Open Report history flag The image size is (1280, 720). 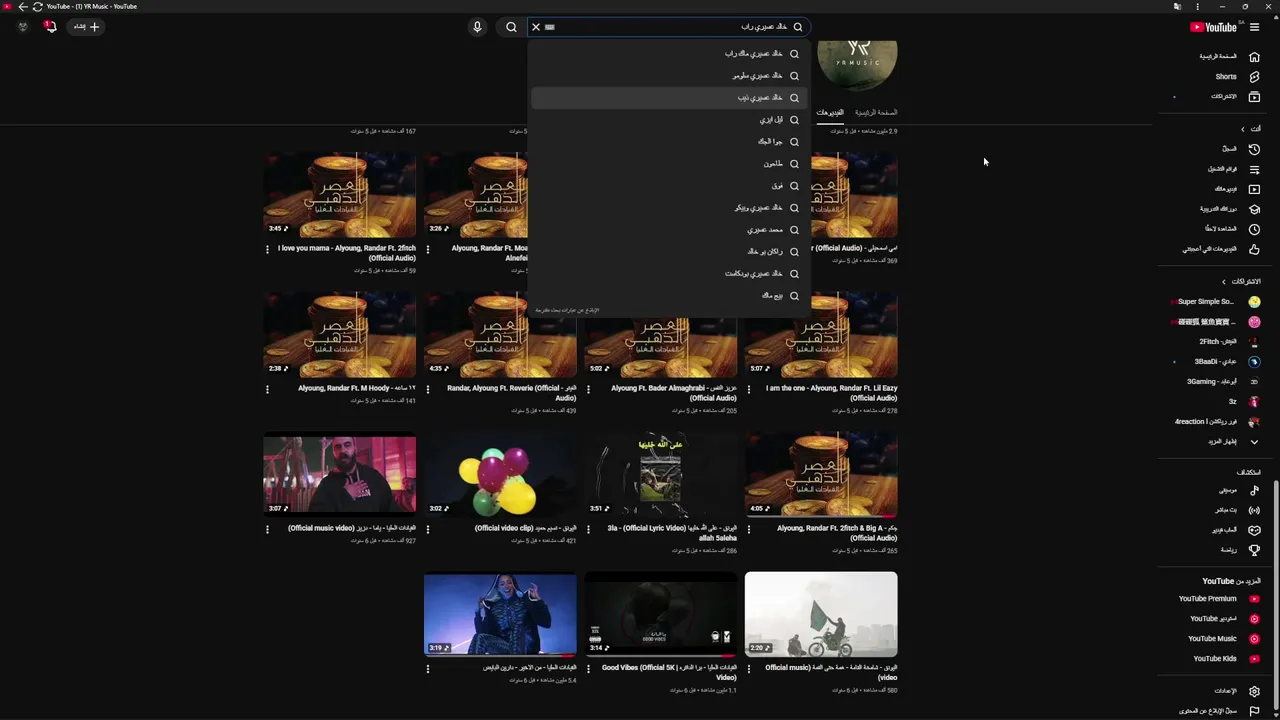[1254, 711]
